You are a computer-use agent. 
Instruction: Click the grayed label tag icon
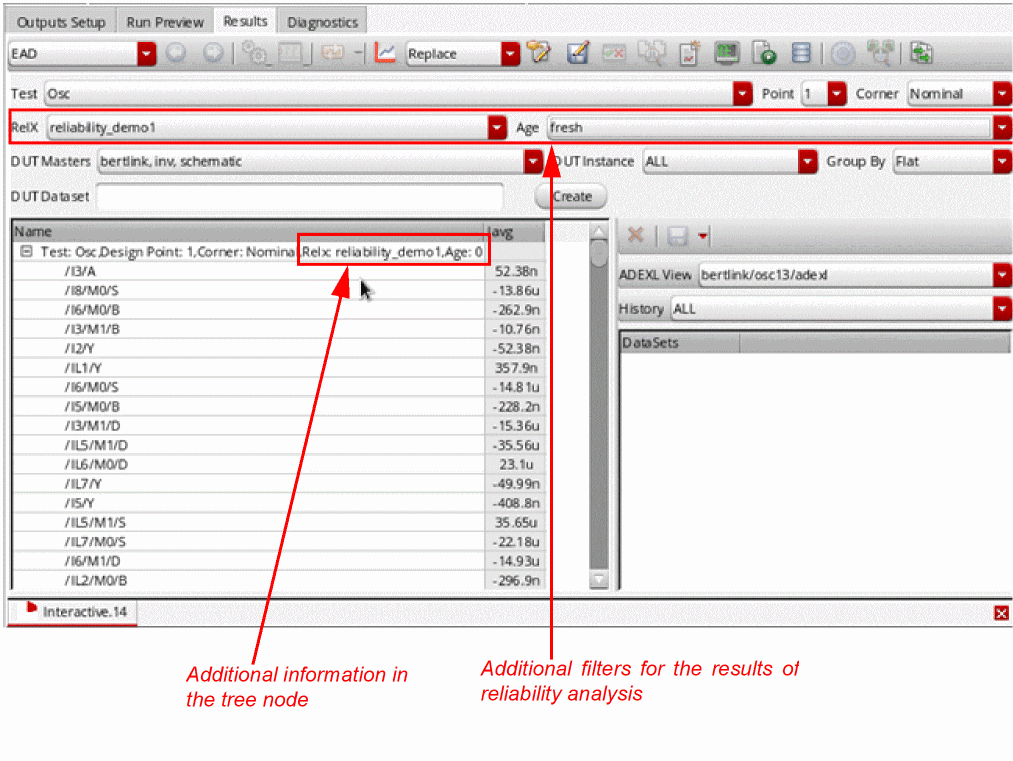pyautogui.click(x=333, y=53)
